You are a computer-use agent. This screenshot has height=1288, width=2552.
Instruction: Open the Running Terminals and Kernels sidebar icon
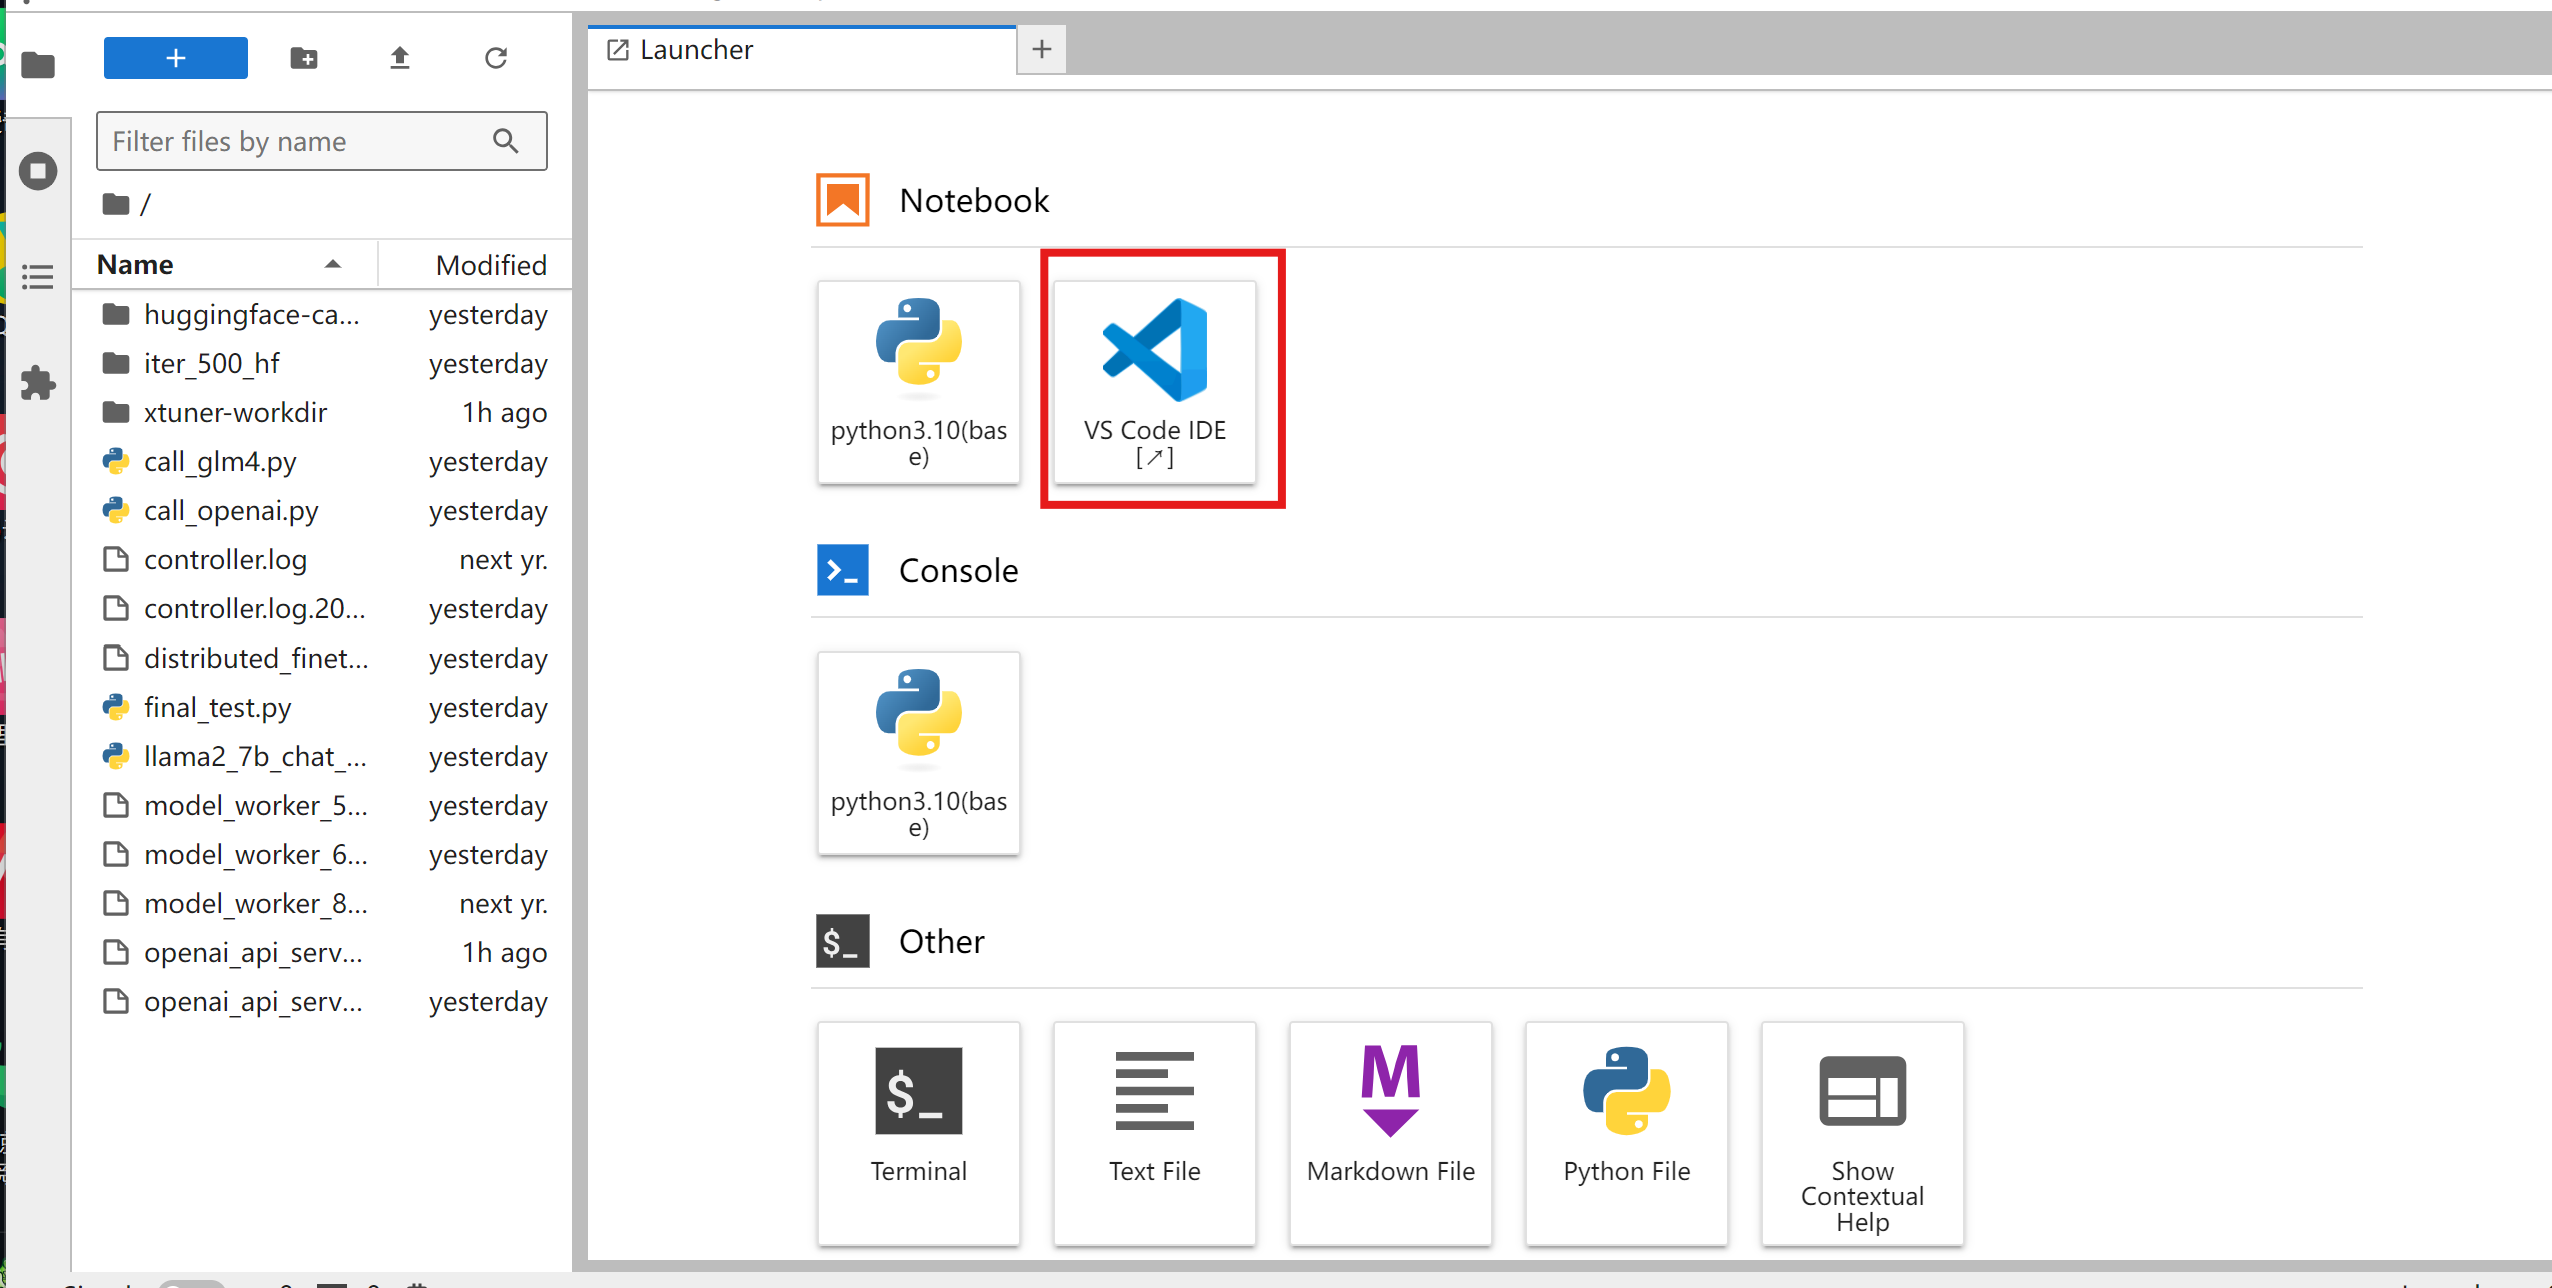coord(38,171)
